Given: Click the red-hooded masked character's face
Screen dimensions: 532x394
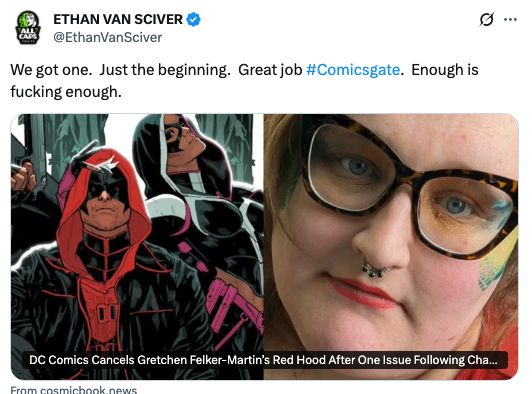Looking at the screenshot, I should (103, 201).
